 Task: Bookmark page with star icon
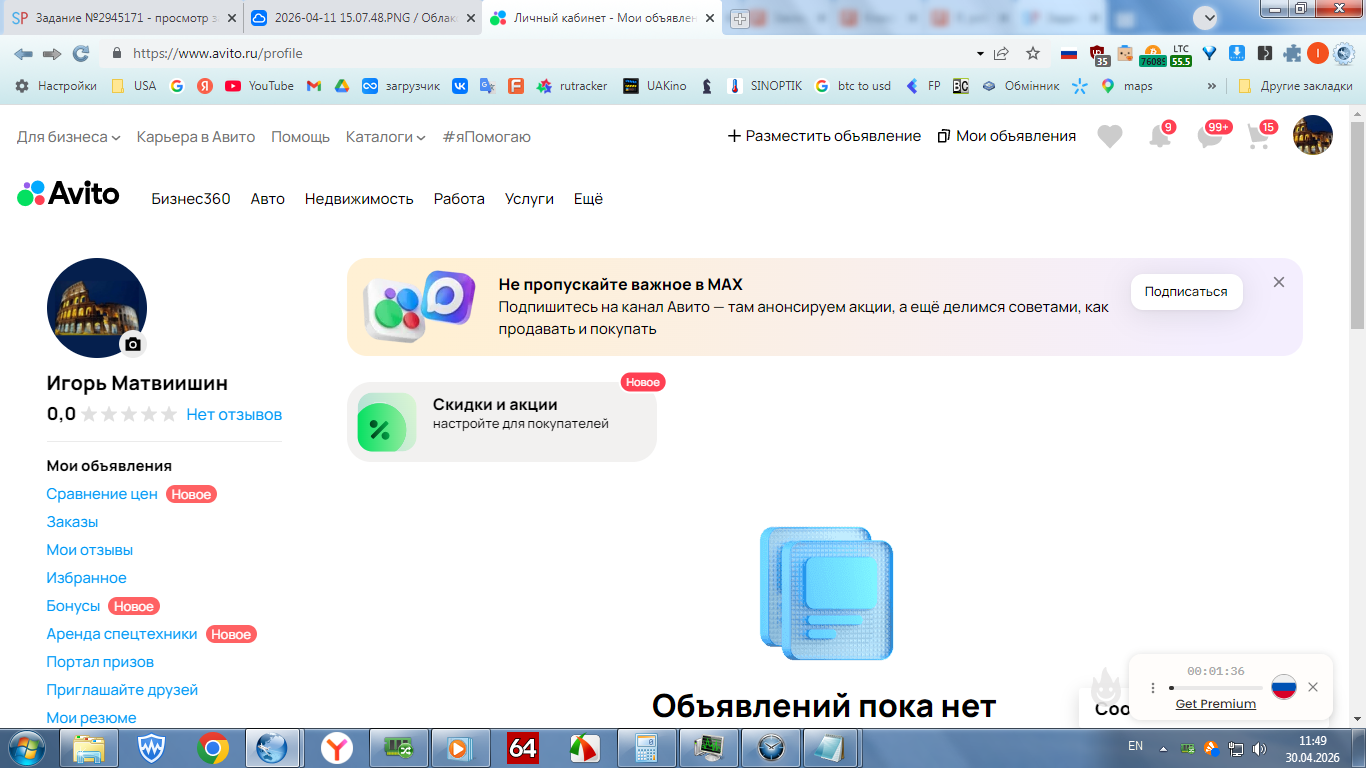point(1033,53)
